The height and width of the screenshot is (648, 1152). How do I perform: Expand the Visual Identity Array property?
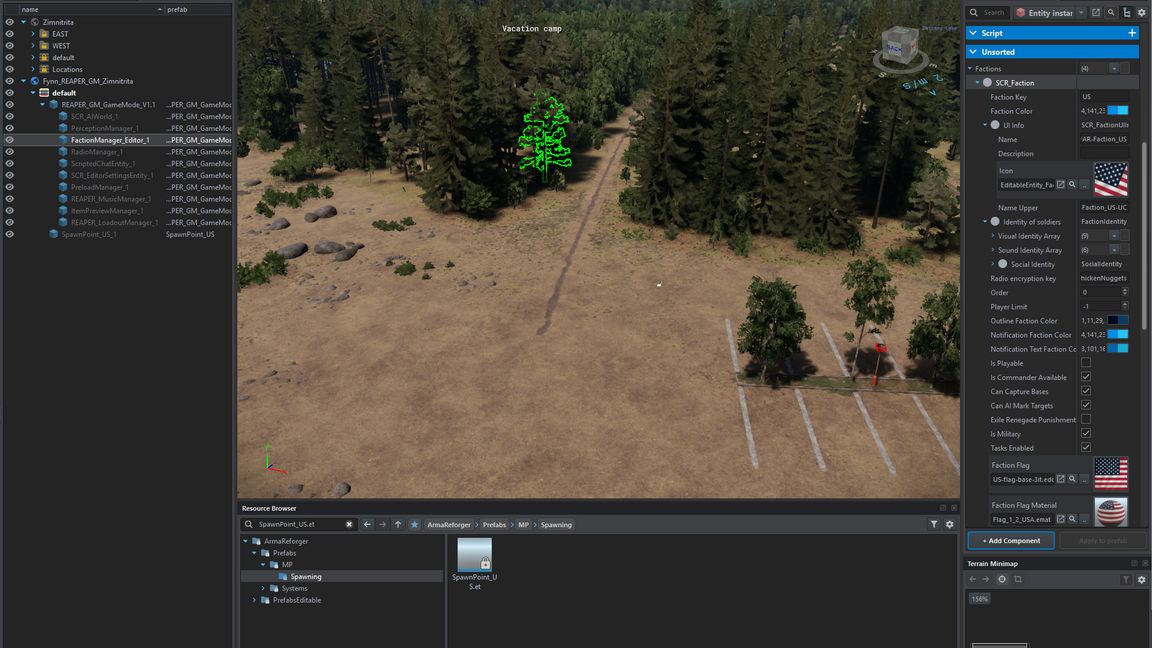pos(993,236)
